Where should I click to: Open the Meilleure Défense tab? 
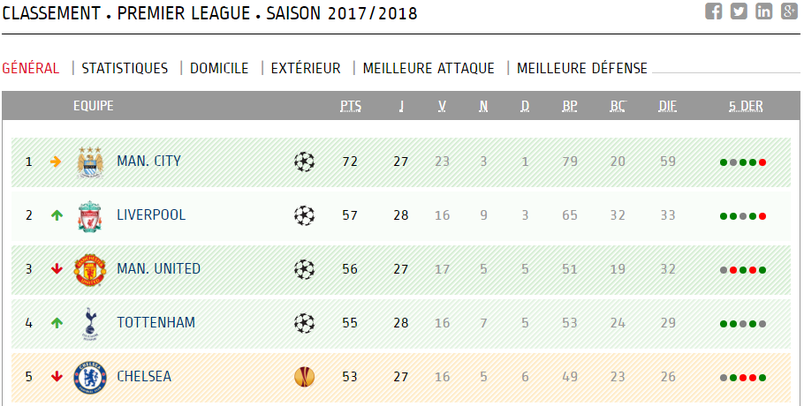[582, 68]
